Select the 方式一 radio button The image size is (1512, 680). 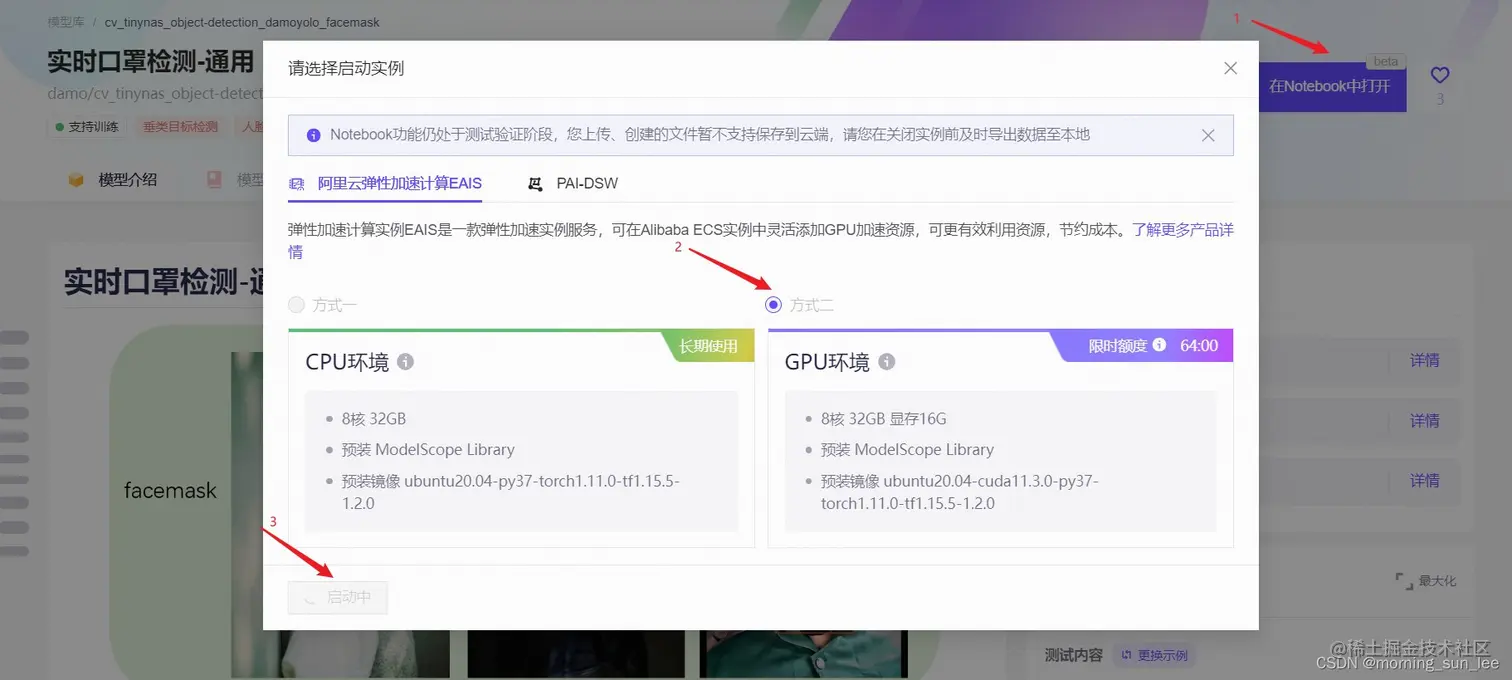click(x=294, y=305)
